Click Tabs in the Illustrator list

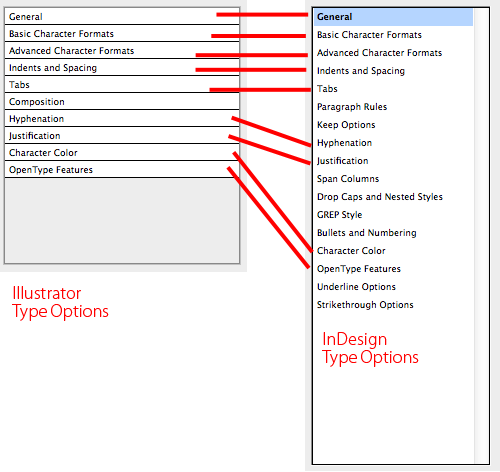click(x=122, y=84)
